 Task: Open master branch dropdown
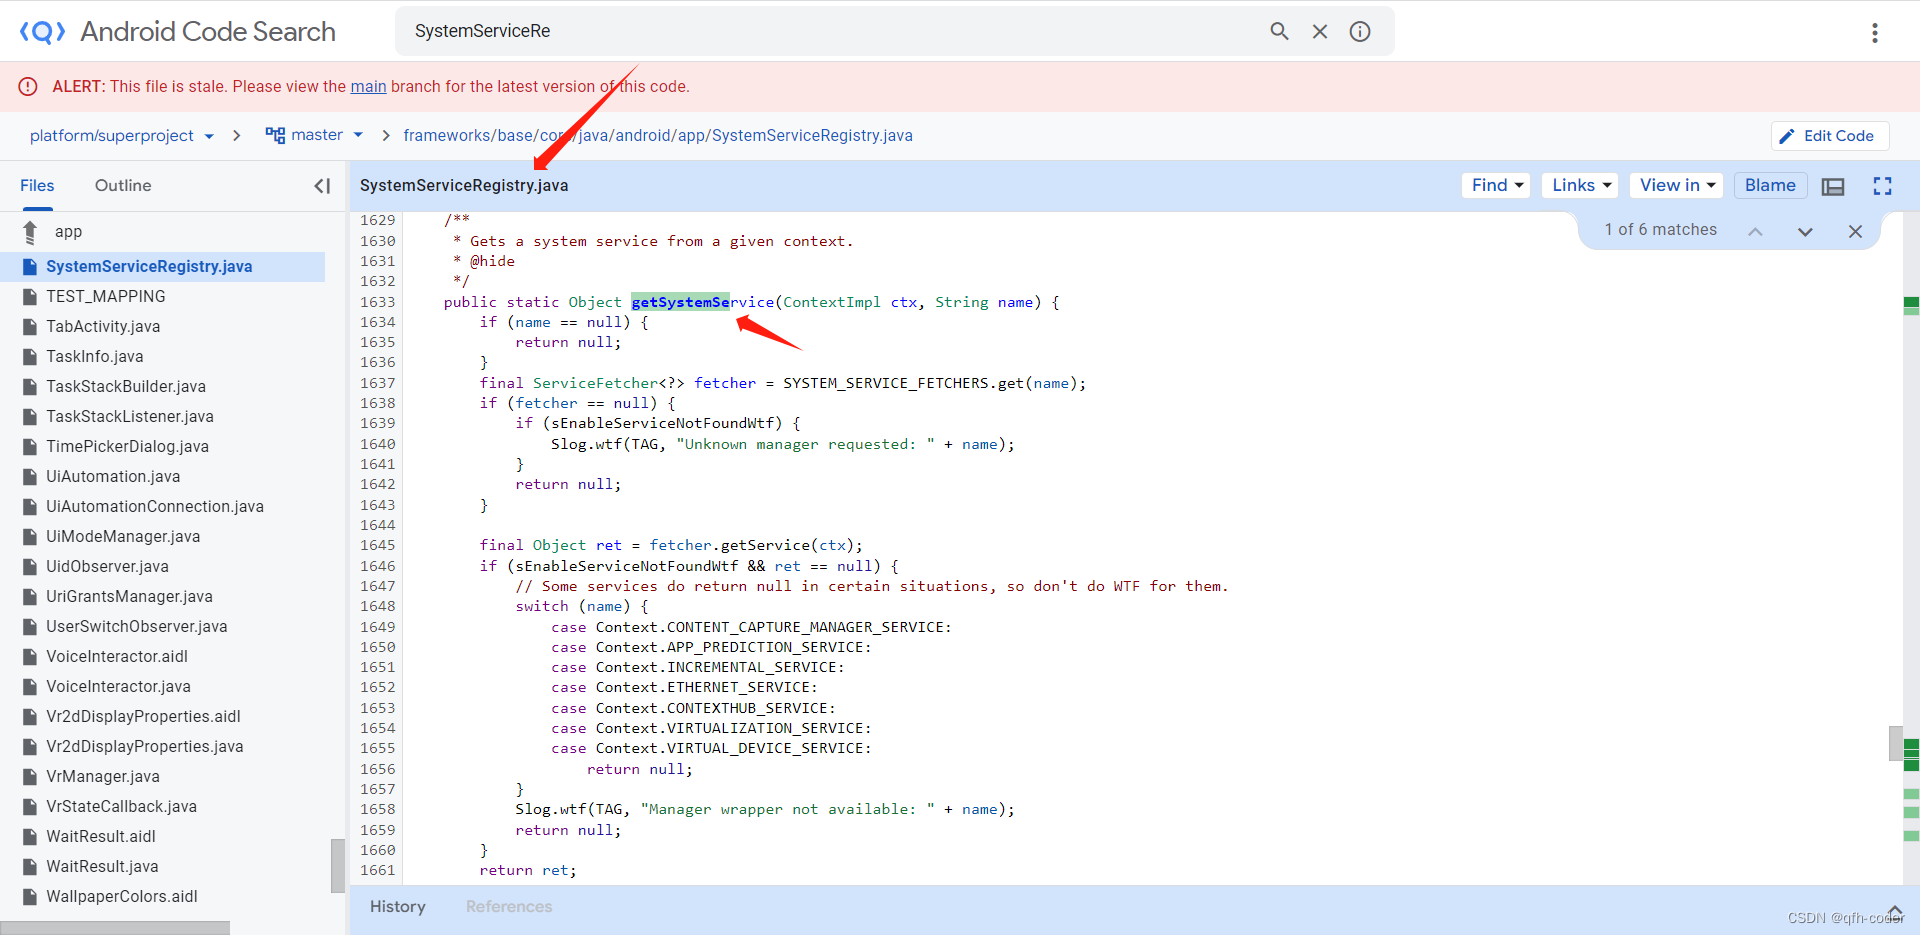pyautogui.click(x=315, y=135)
